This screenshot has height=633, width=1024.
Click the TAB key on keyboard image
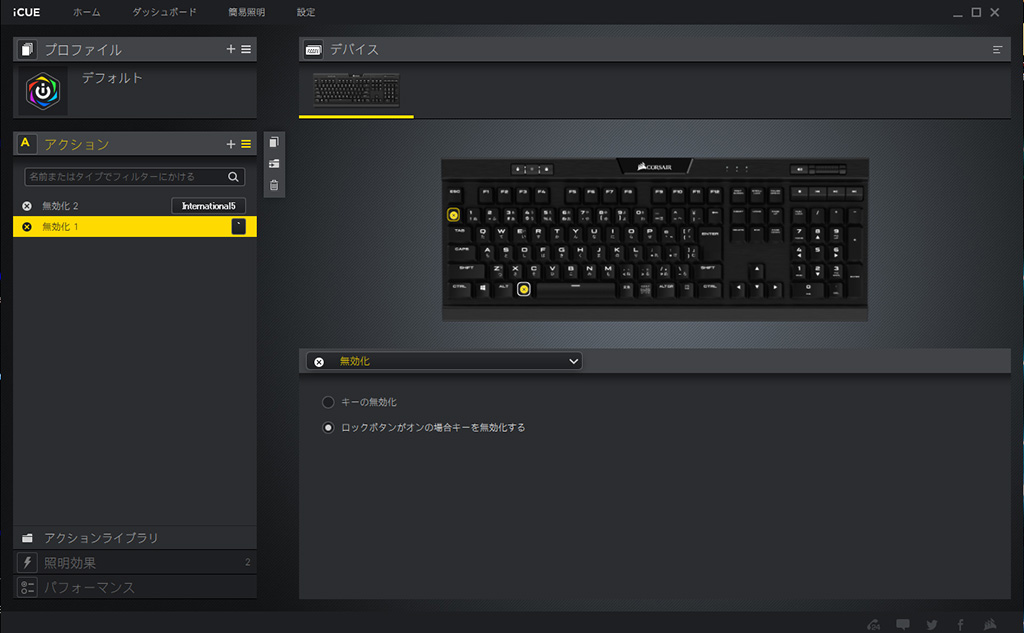click(460, 233)
